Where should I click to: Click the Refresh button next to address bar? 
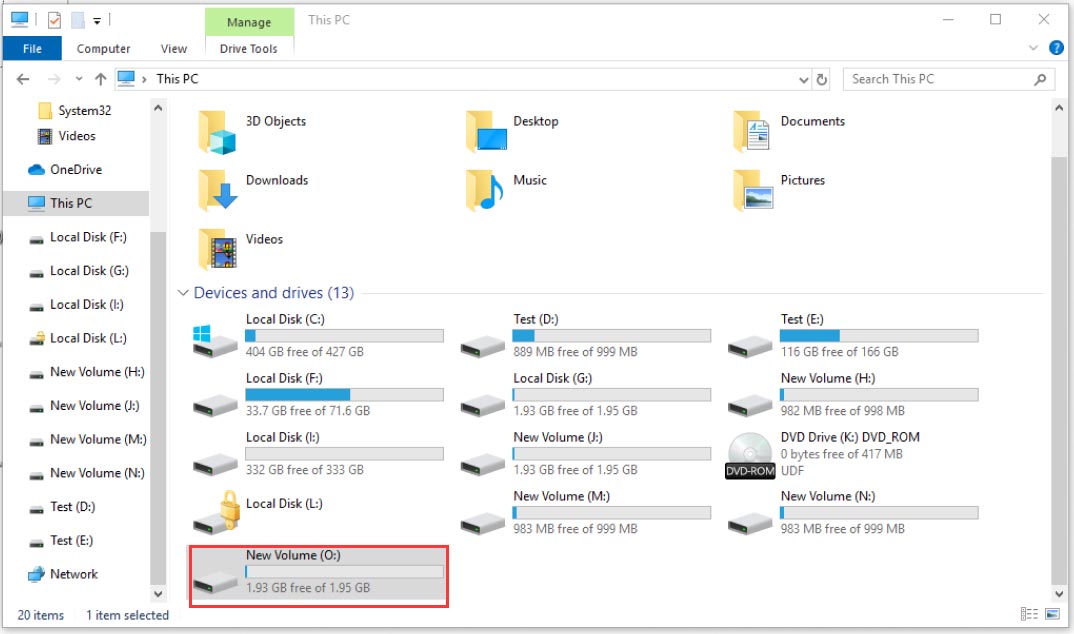[x=822, y=78]
